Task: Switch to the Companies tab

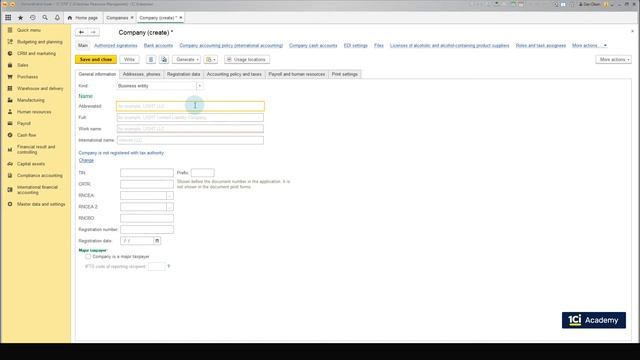Action: [x=117, y=18]
